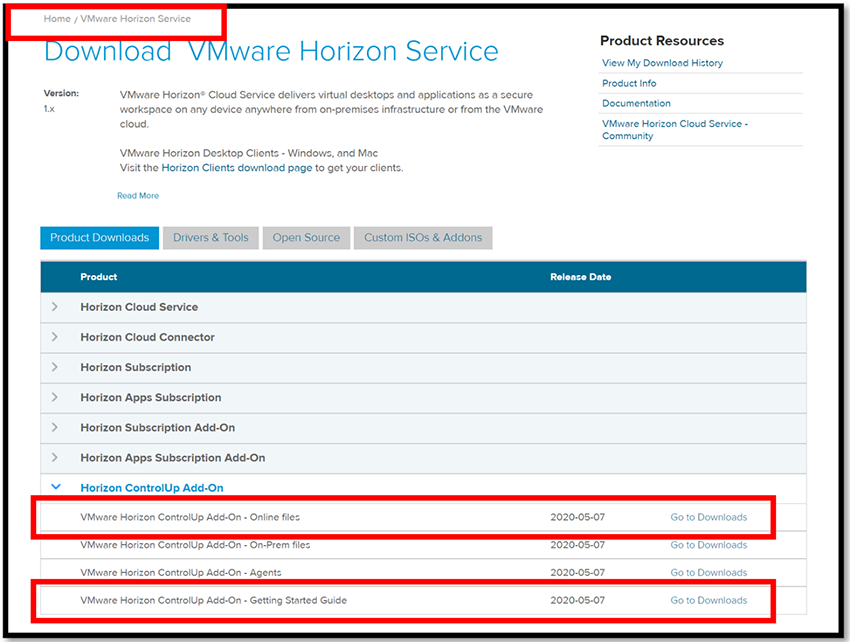Expand the Horizon Apps Subscription row chevron

(x=55, y=397)
